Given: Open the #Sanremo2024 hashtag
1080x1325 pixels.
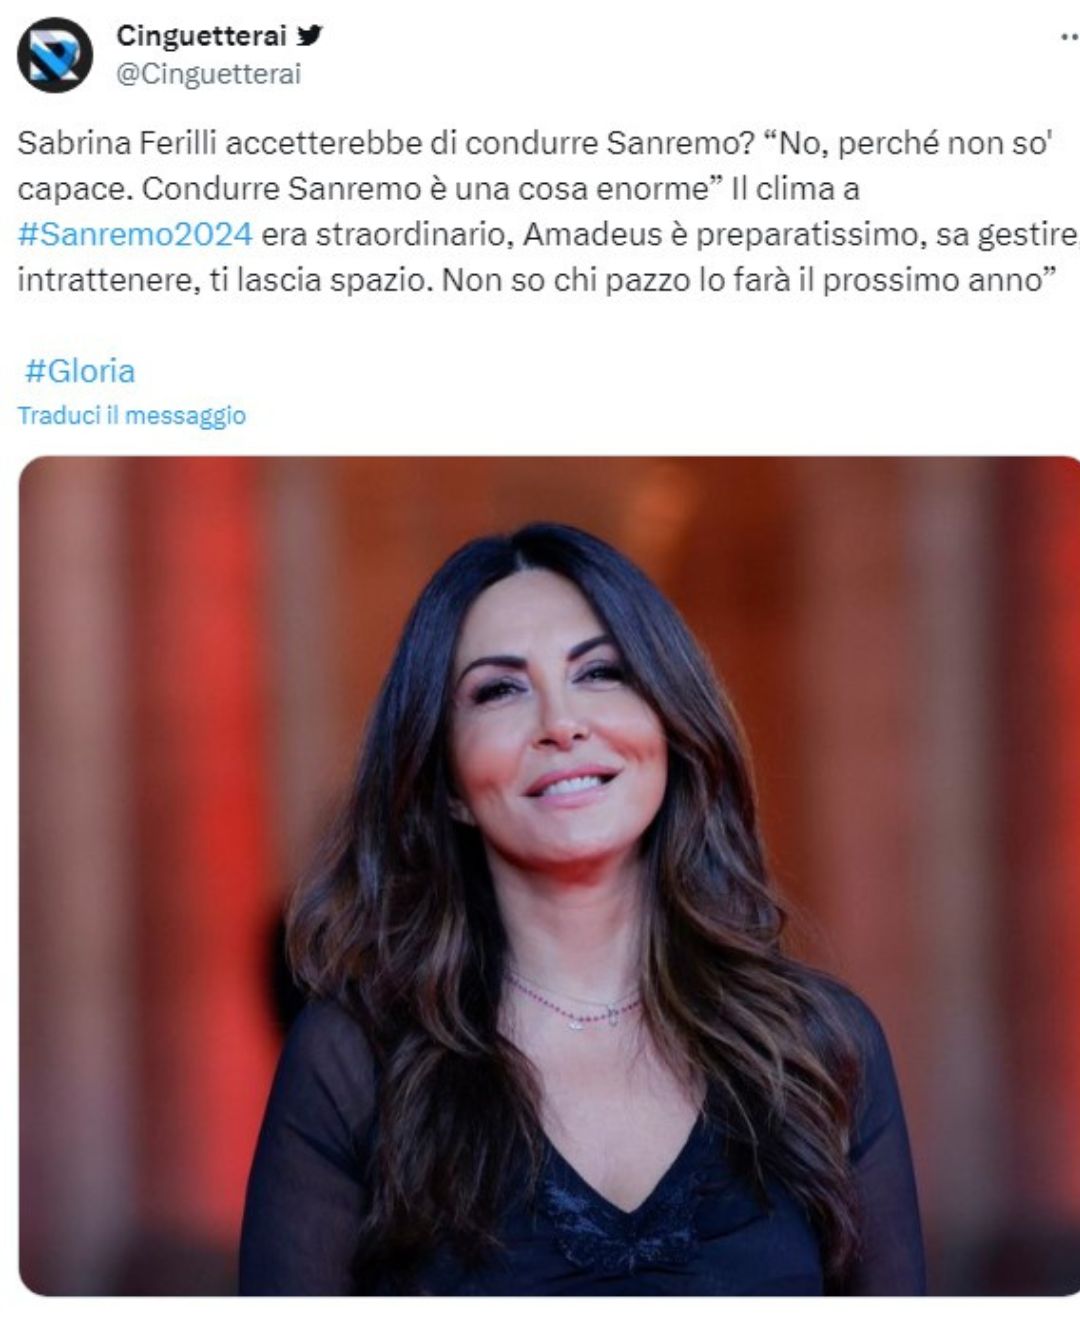Looking at the screenshot, I should [x=135, y=234].
